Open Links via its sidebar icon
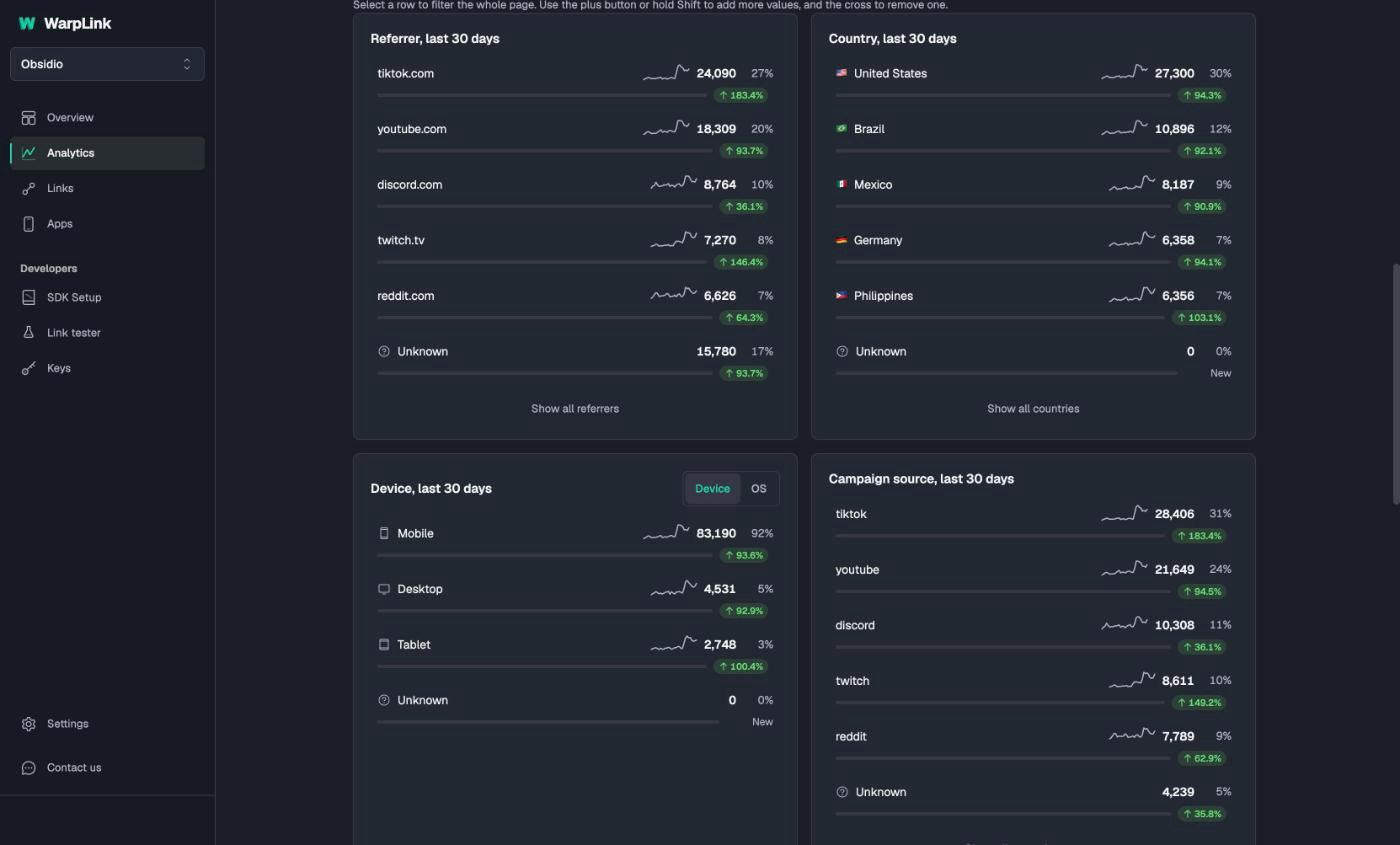 point(28,188)
